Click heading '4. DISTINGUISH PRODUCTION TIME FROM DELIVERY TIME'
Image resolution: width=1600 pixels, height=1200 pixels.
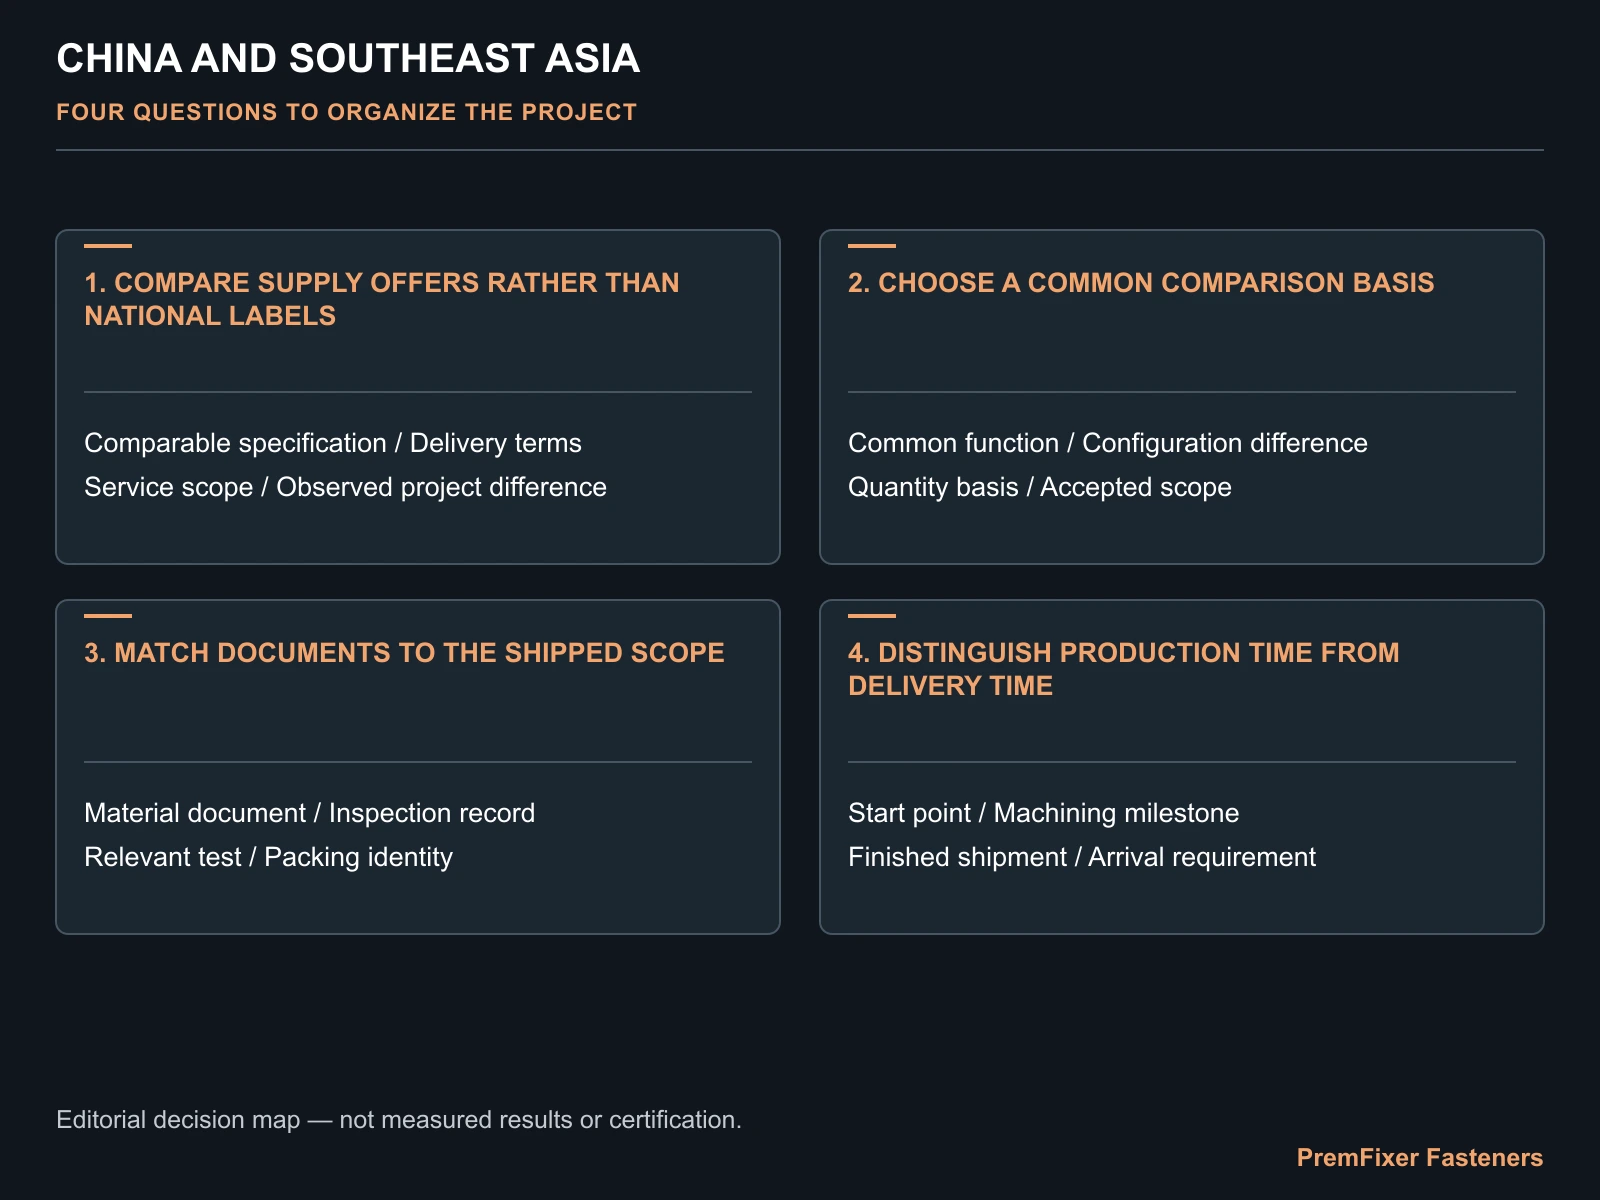1124,669
